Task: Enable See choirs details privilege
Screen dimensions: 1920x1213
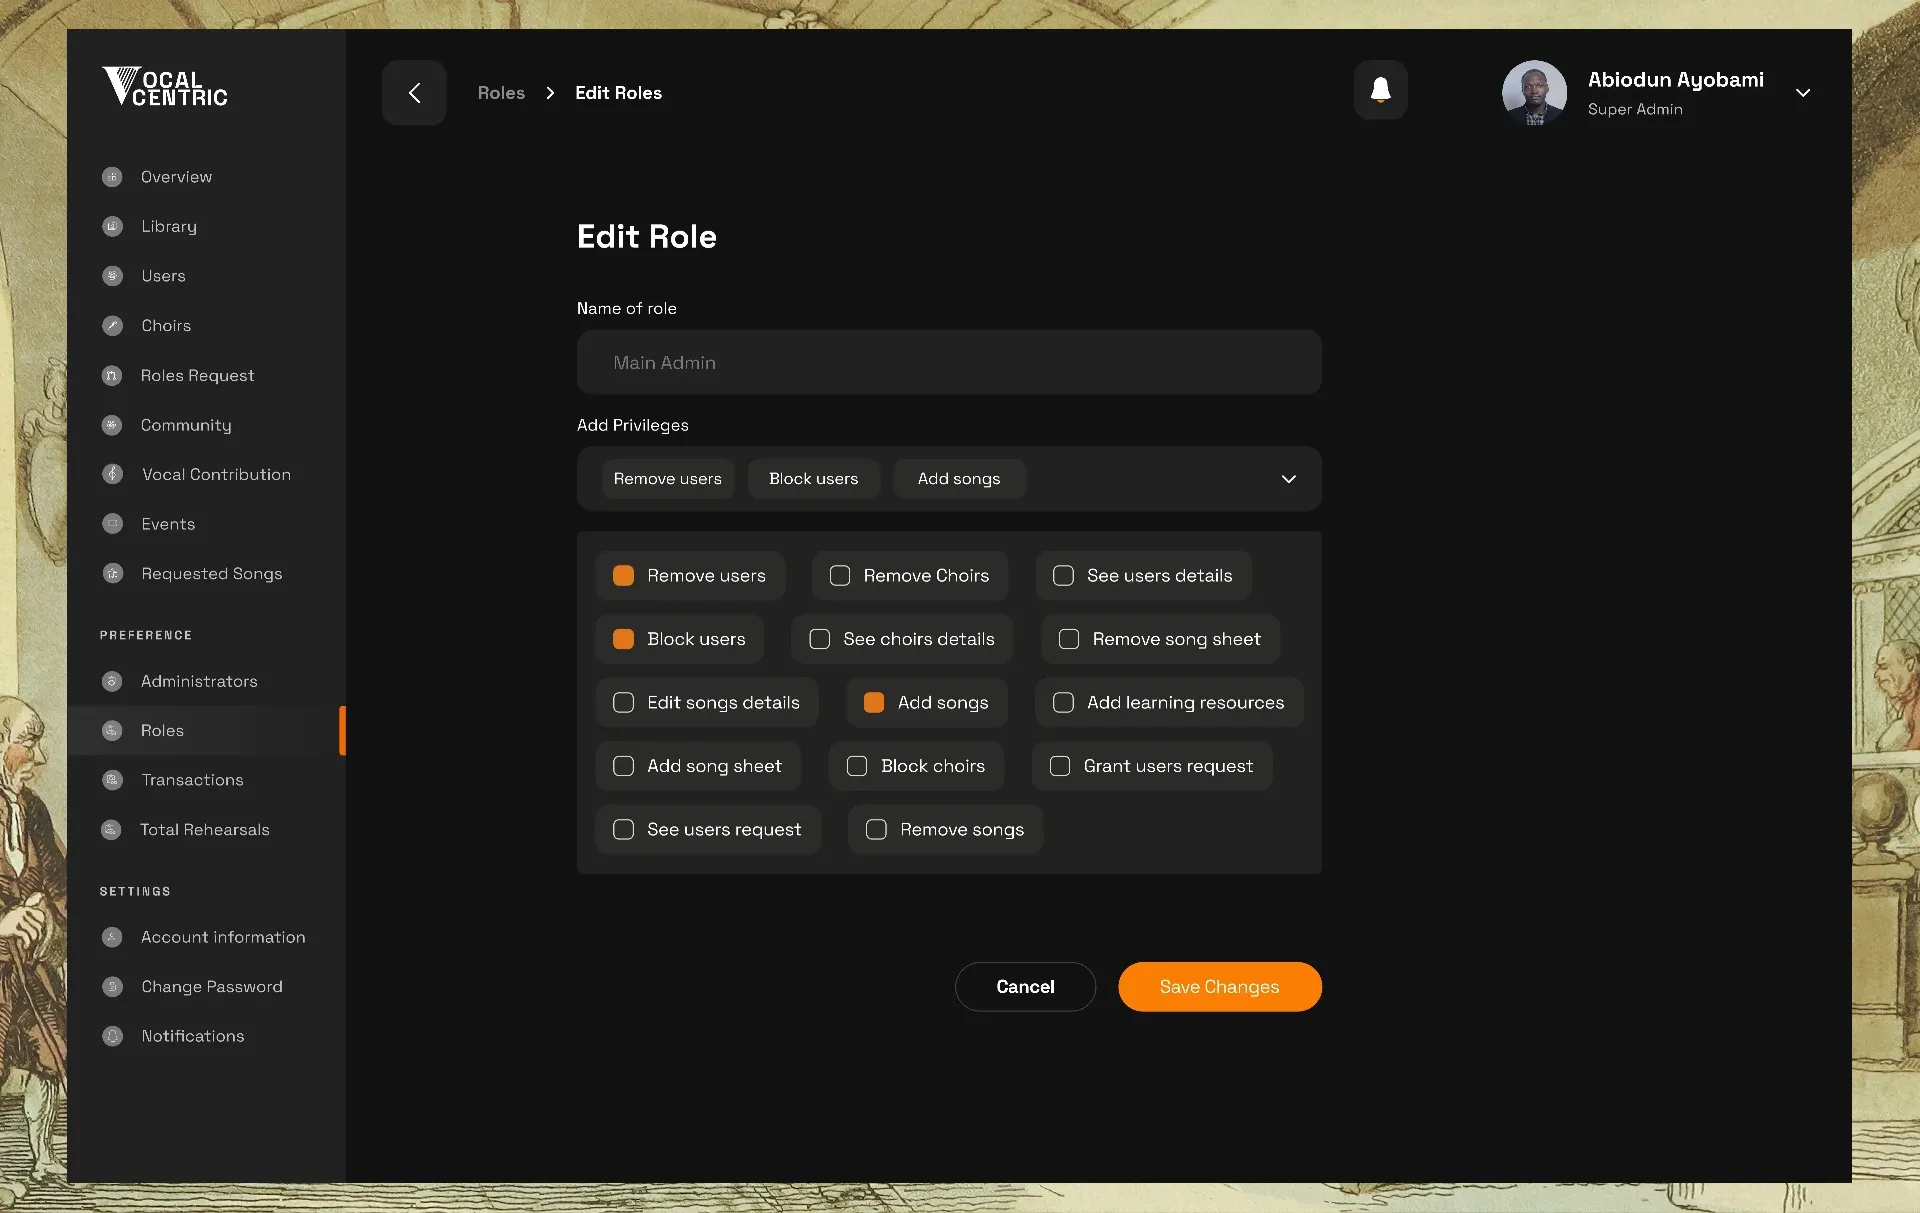Action: (819, 639)
